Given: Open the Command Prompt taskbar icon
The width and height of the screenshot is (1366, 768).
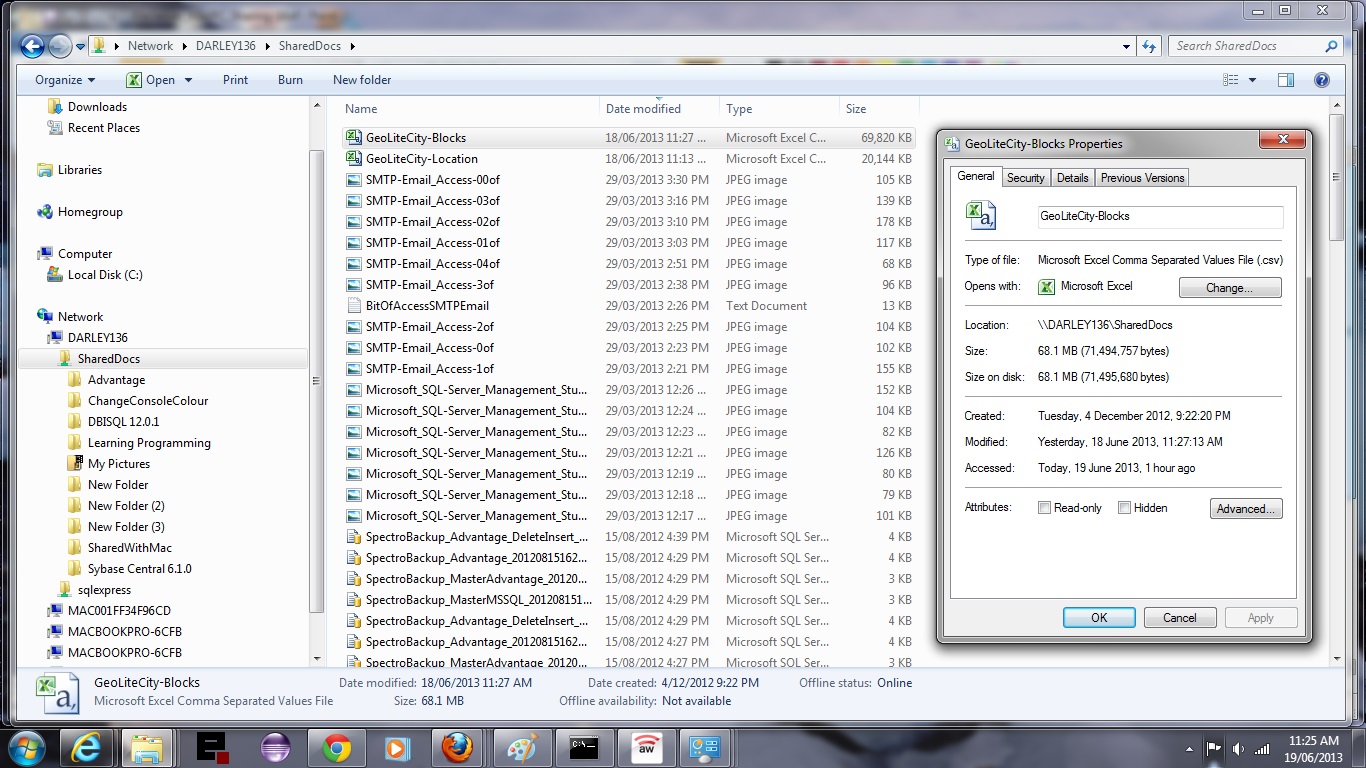Looking at the screenshot, I should tap(584, 748).
